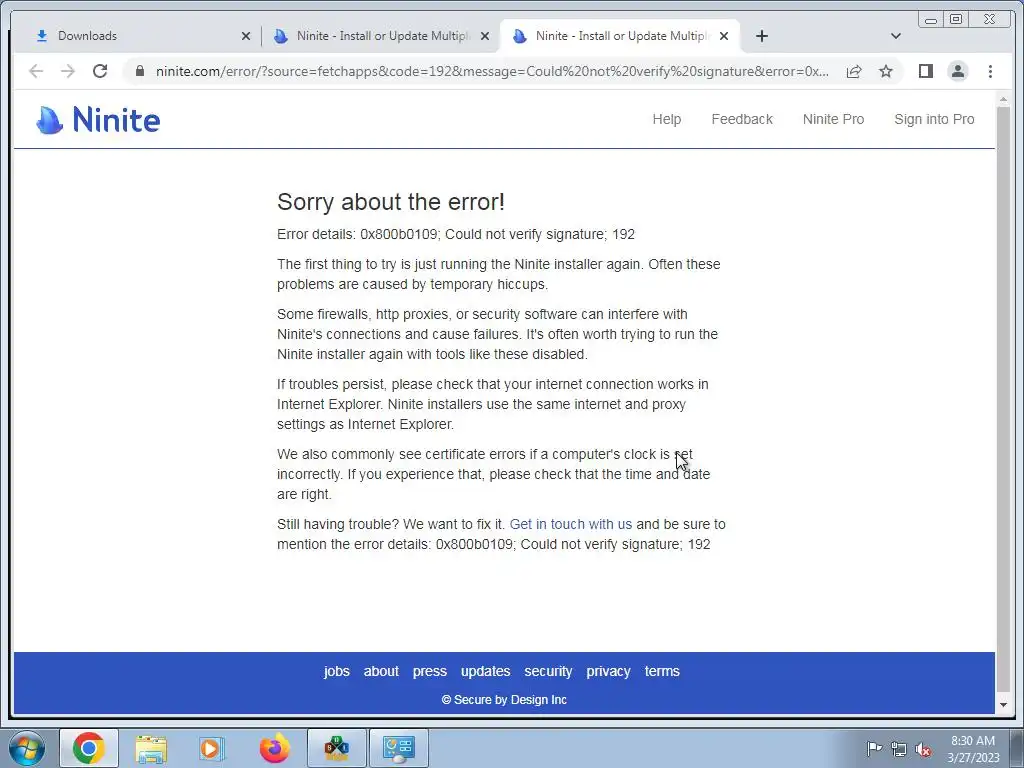Click the browser forward arrow
The width and height of the screenshot is (1024, 768).
click(x=68, y=71)
